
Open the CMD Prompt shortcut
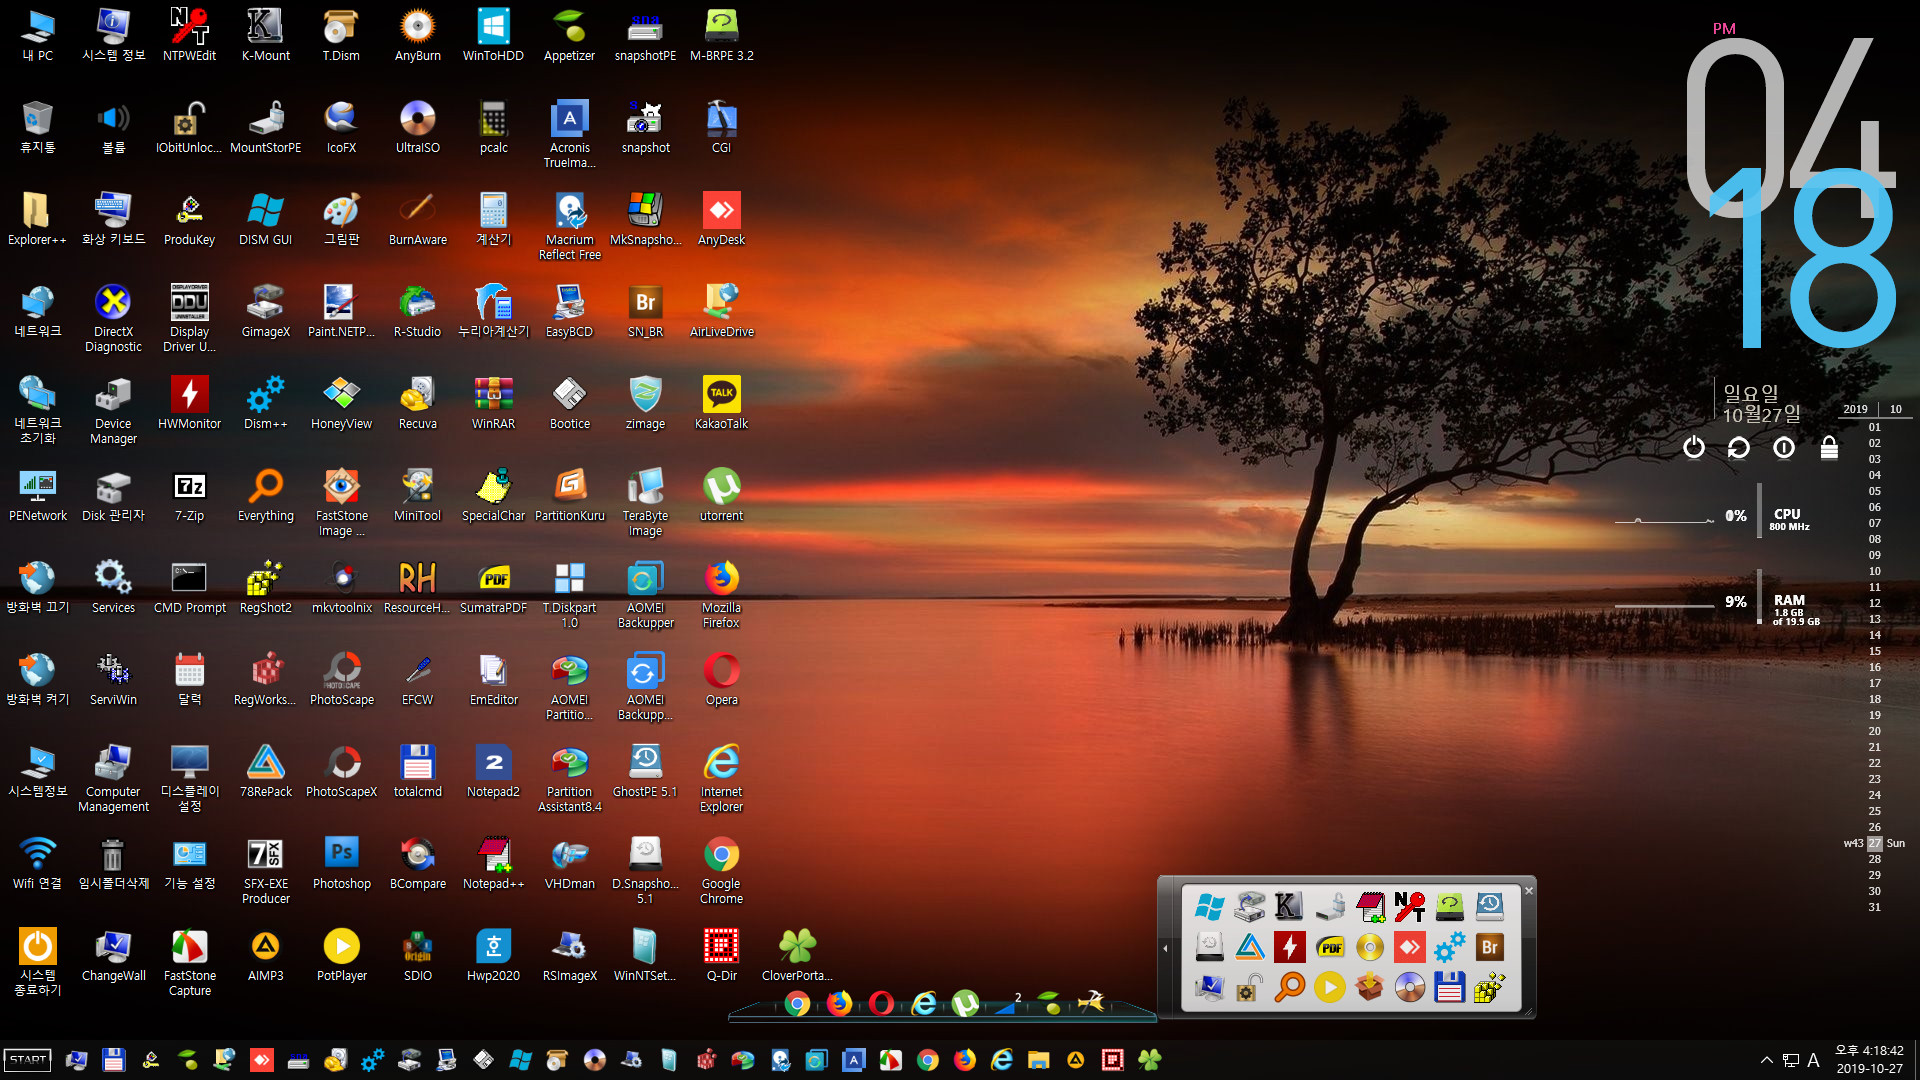tap(189, 587)
